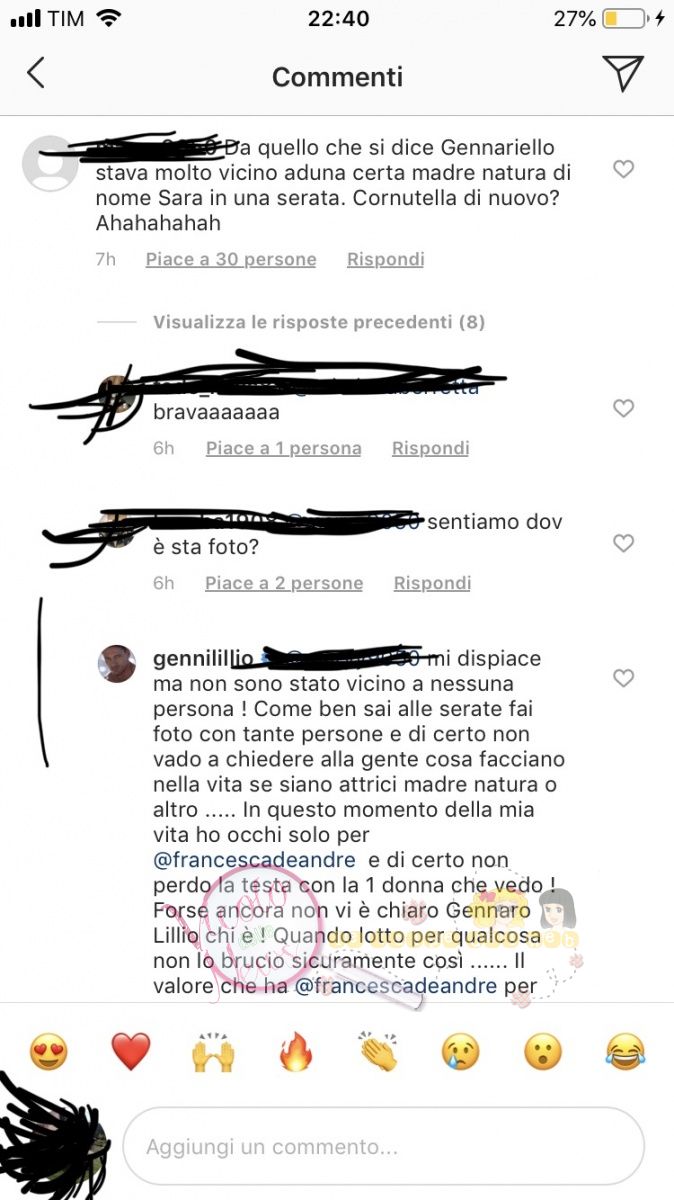Expand 'Visualizza le risposte precedenti (8)'
This screenshot has height=1200, width=674.
[319, 322]
